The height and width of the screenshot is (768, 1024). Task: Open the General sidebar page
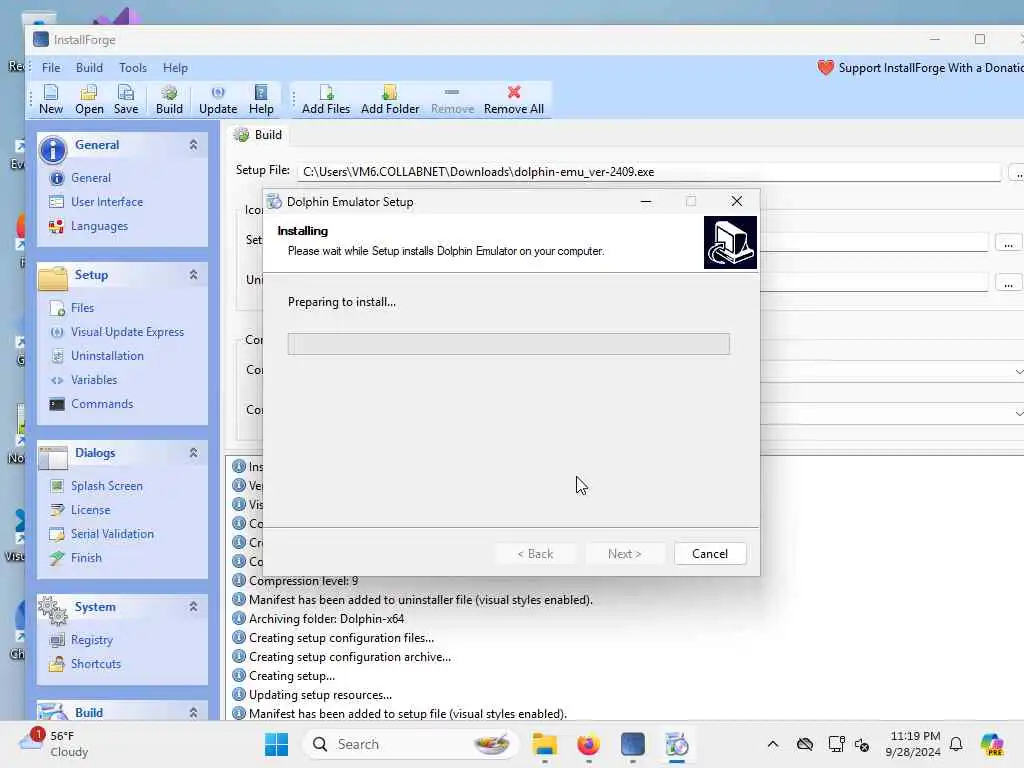pos(91,178)
